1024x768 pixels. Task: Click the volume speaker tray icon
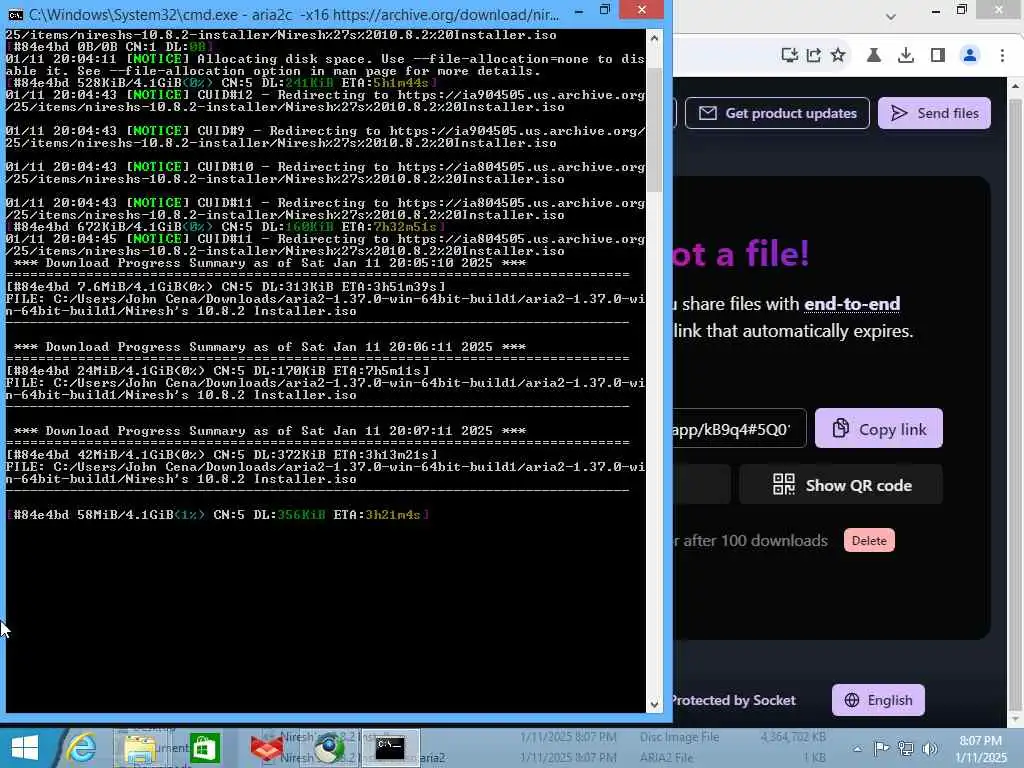tap(930, 748)
